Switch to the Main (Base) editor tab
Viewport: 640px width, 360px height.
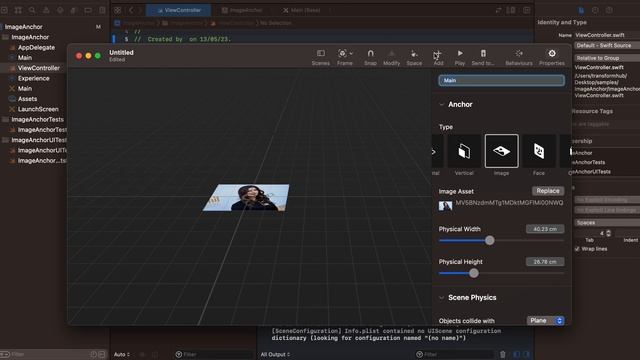pos(302,10)
